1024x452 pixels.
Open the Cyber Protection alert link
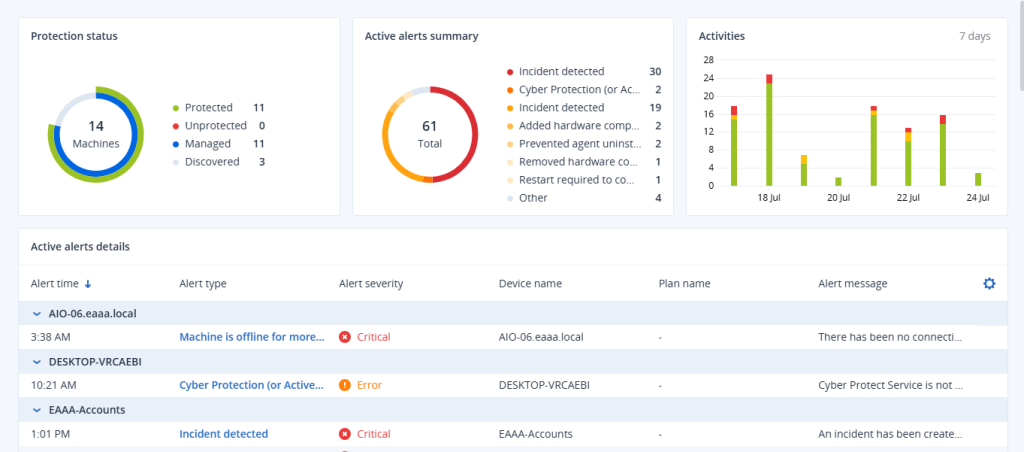[x=251, y=385]
